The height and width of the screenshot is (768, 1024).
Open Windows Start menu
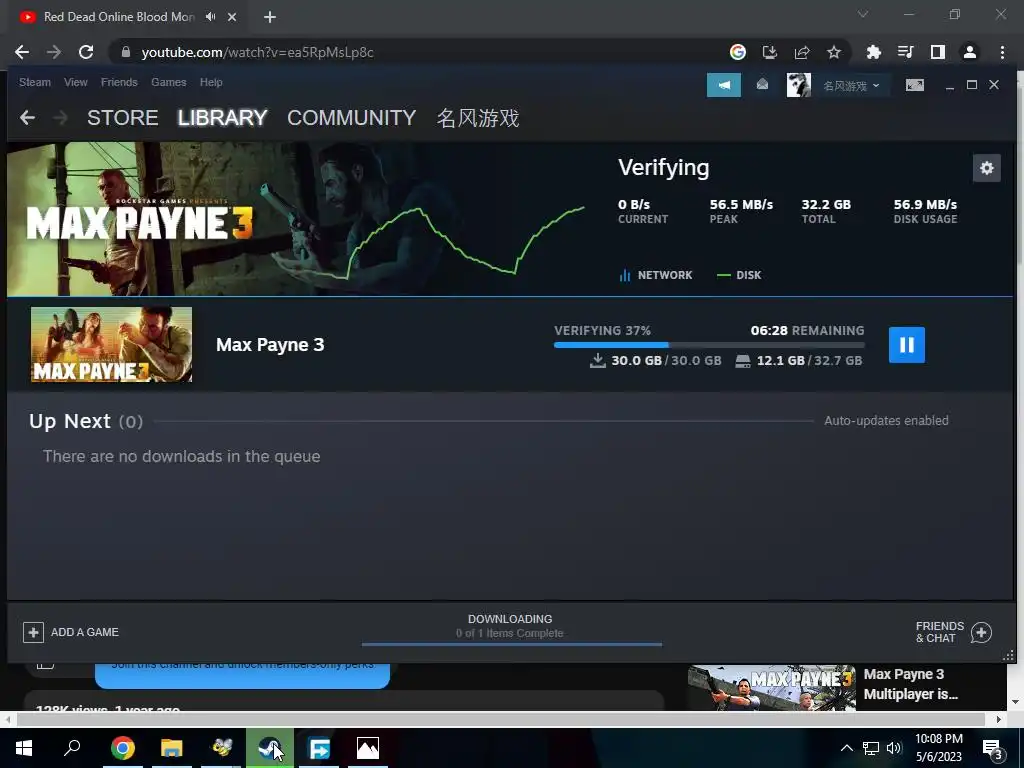click(x=24, y=748)
